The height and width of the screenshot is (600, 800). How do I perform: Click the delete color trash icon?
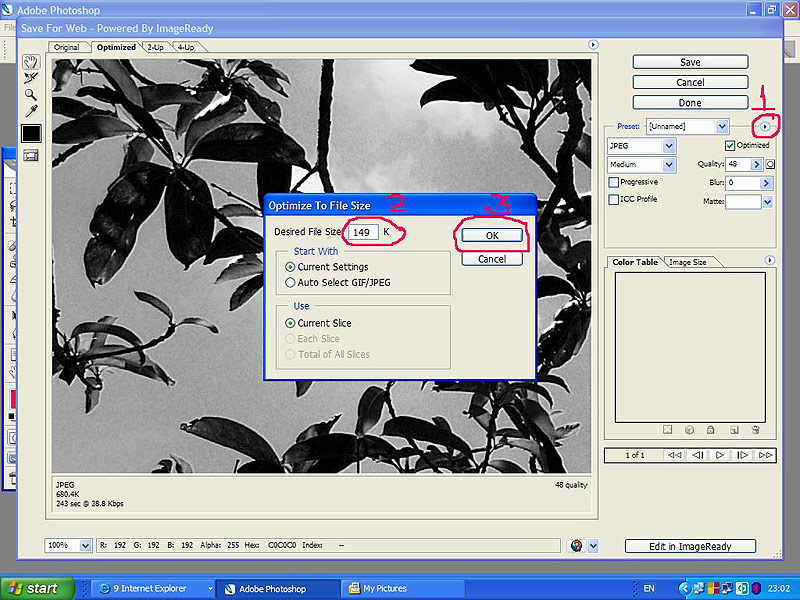[756, 430]
